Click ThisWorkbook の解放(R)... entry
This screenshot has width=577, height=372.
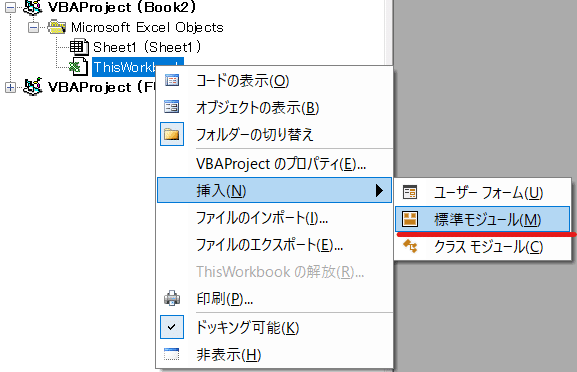click(x=275, y=272)
